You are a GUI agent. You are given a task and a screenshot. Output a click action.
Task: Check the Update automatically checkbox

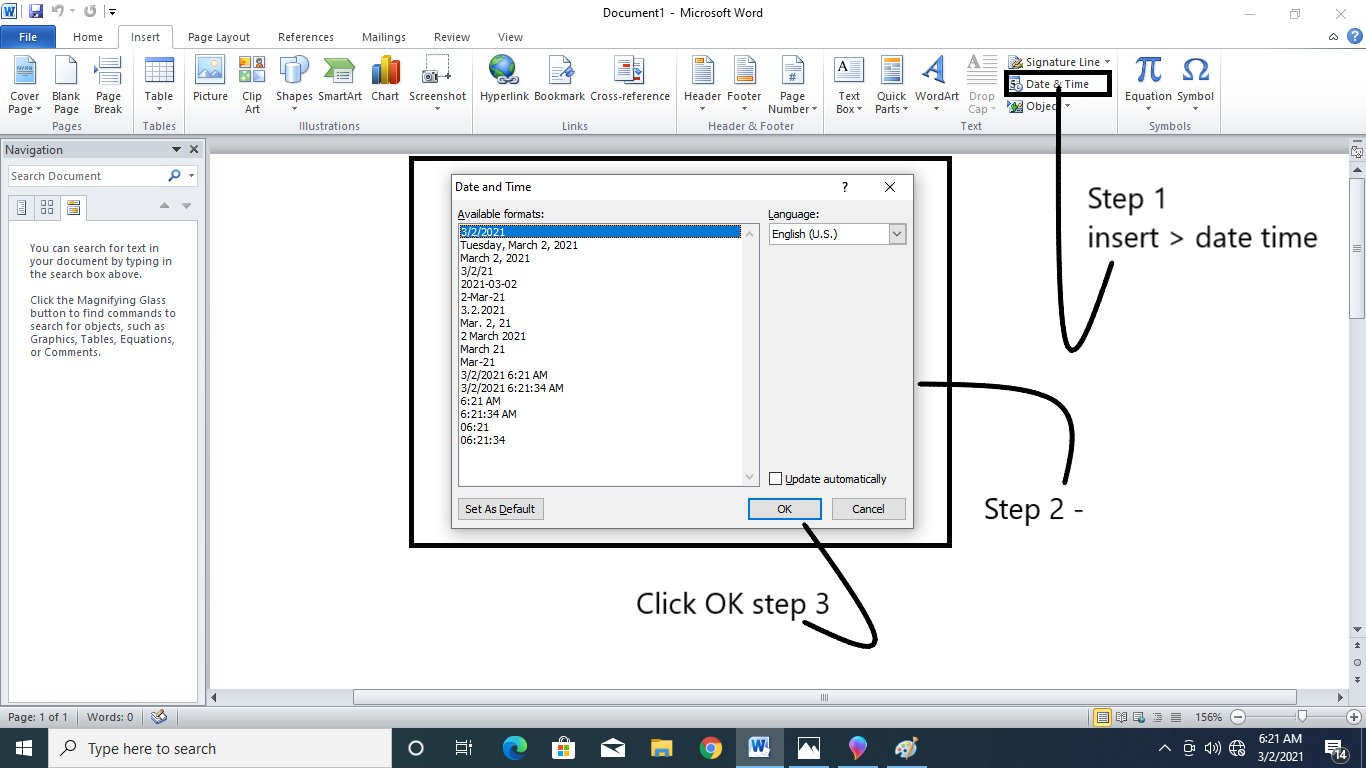(x=775, y=479)
